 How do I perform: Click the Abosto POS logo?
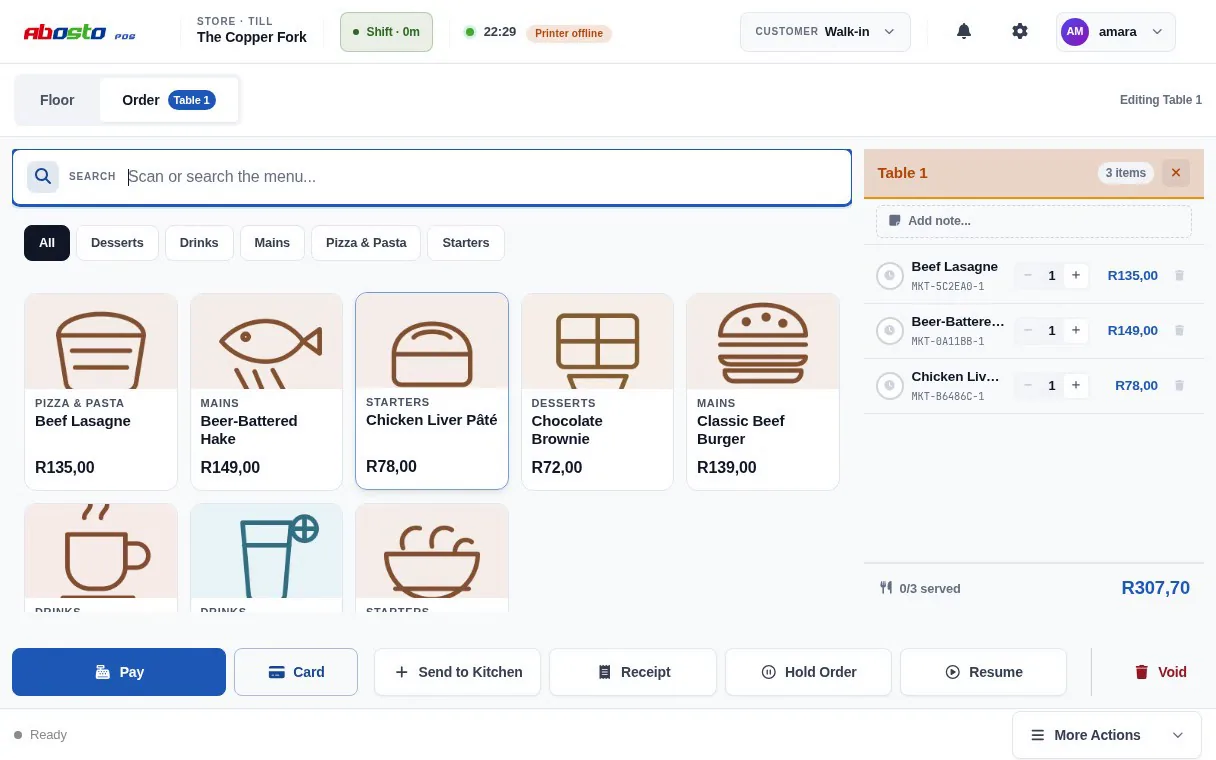coord(80,32)
